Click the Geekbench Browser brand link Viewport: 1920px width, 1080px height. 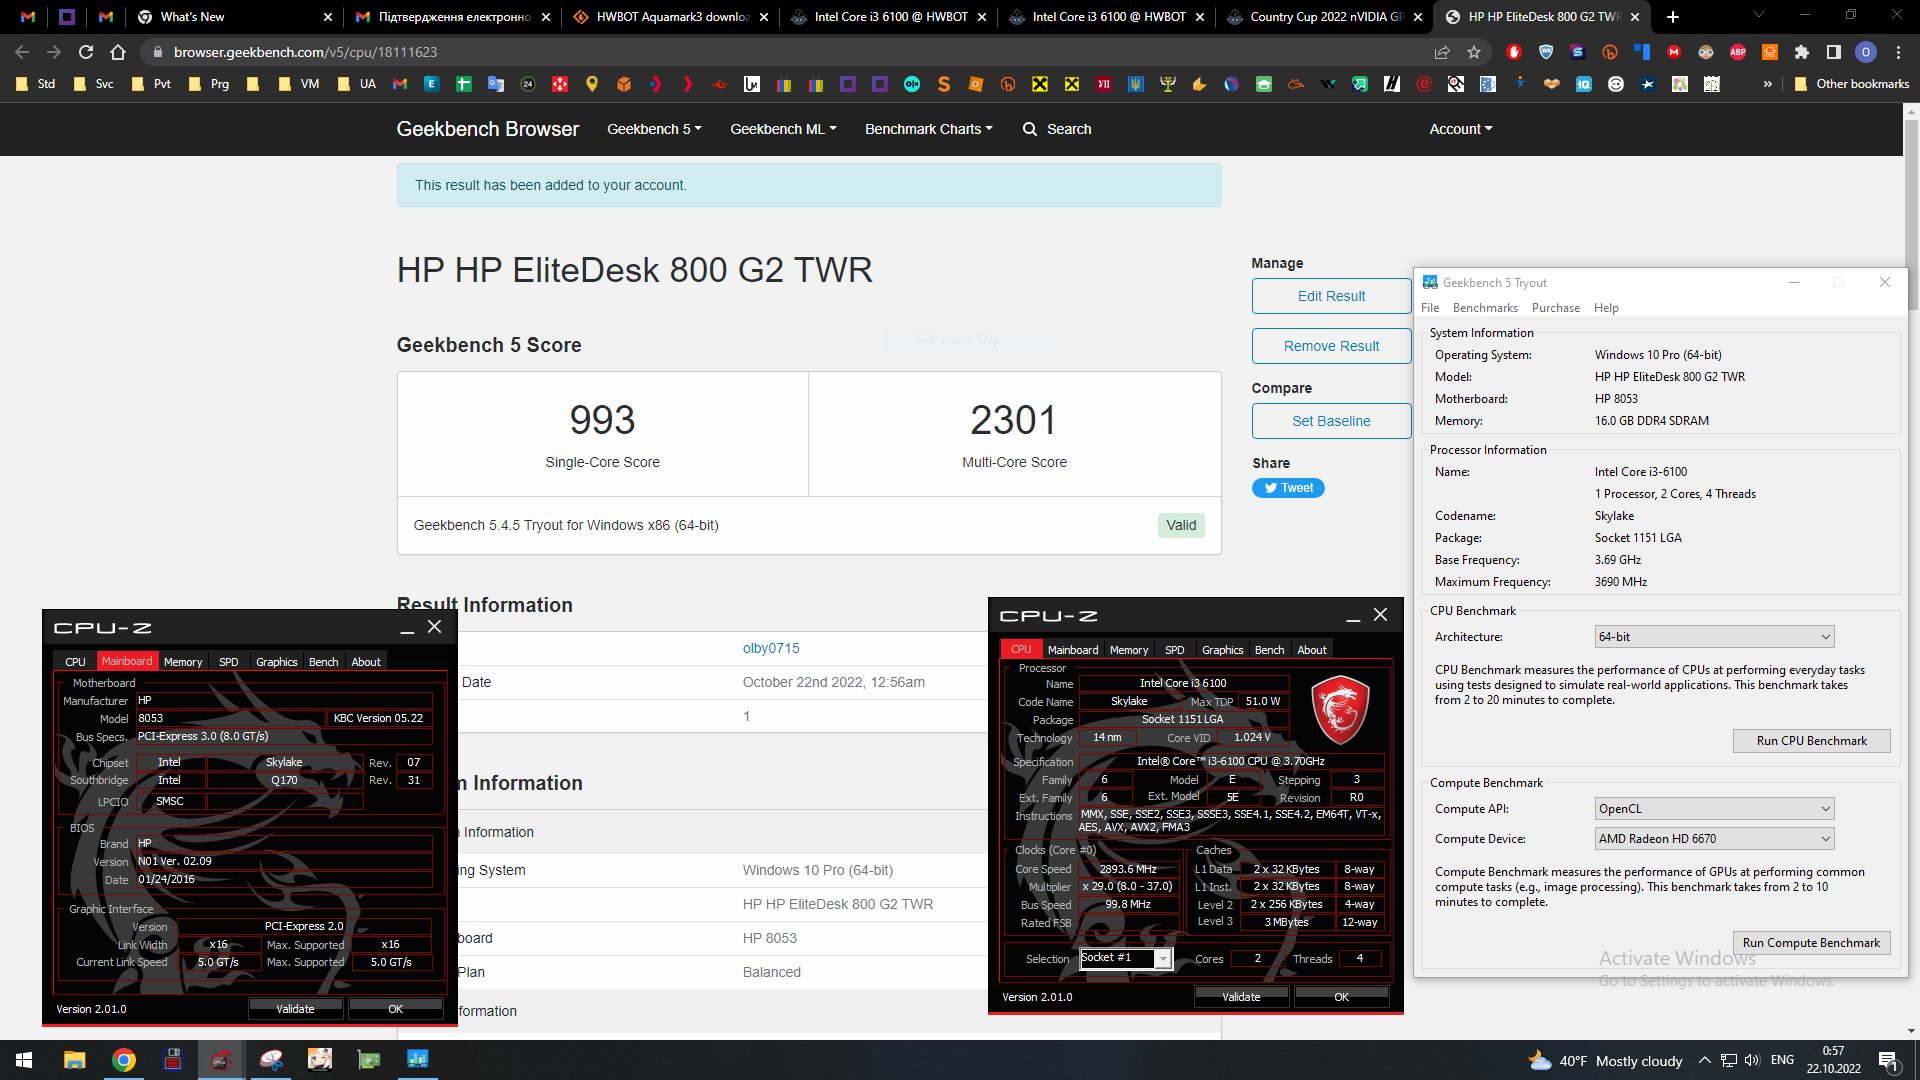[488, 129]
